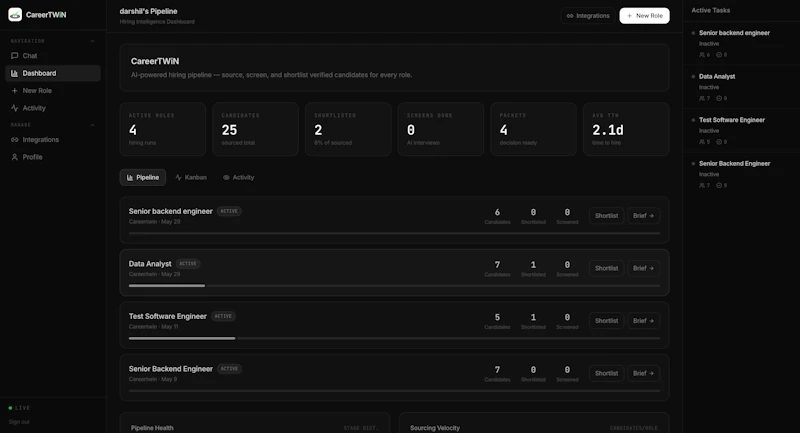800x433 pixels.
Task: Click the Senior backend engineer May 29 progress bar
Action: [x=394, y=233]
